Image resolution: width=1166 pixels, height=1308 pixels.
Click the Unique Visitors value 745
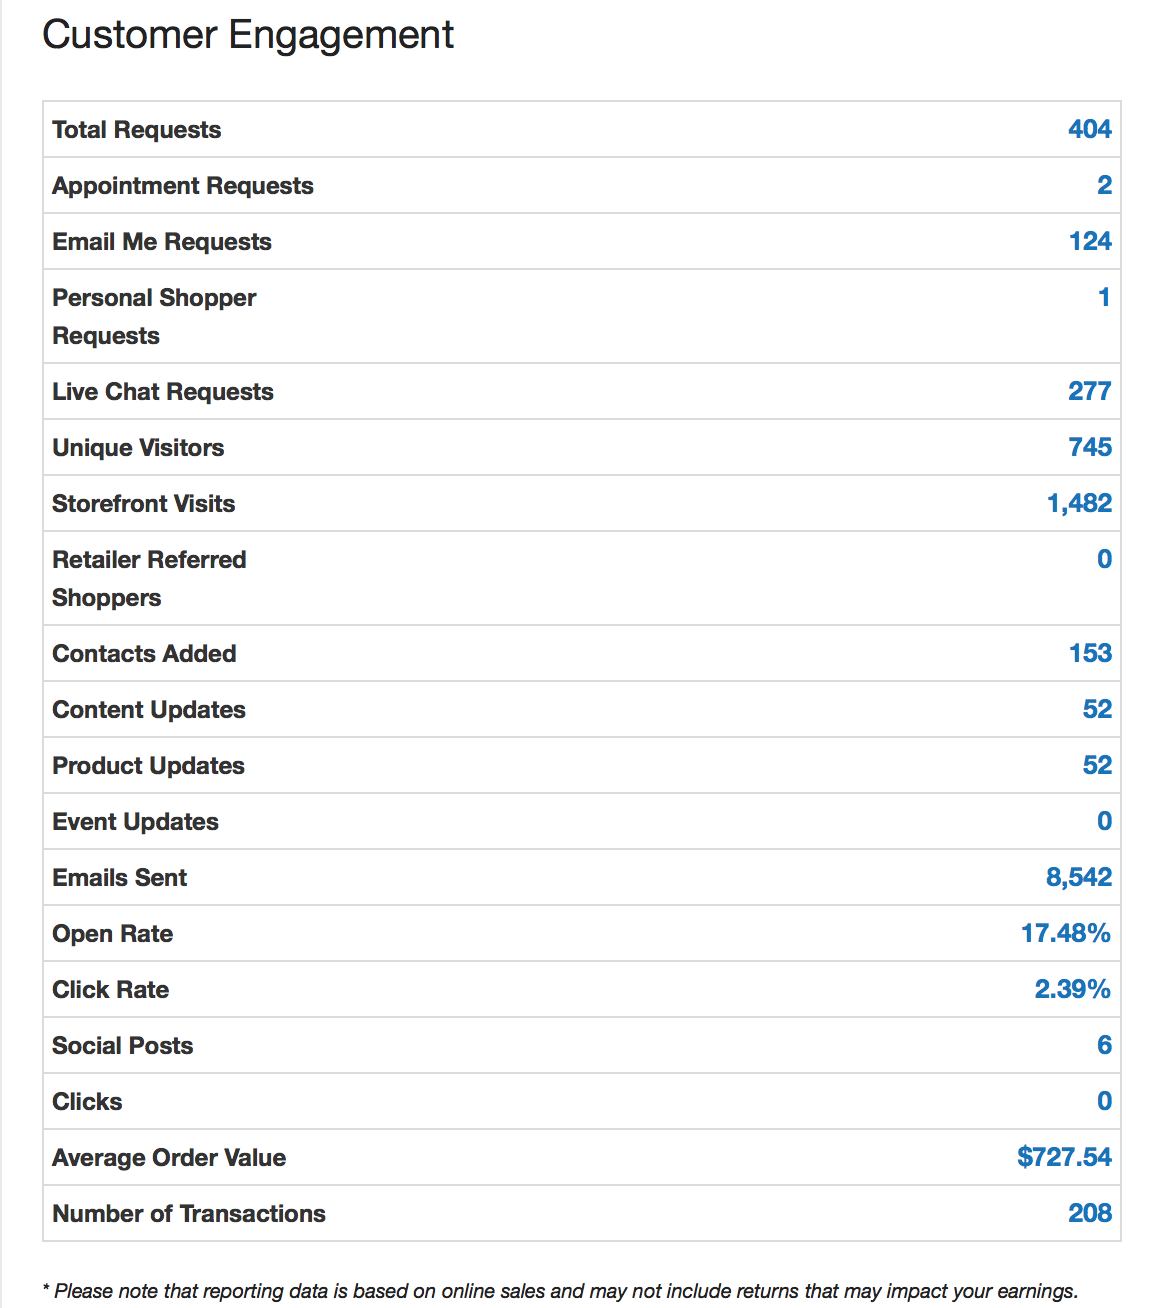[1089, 447]
